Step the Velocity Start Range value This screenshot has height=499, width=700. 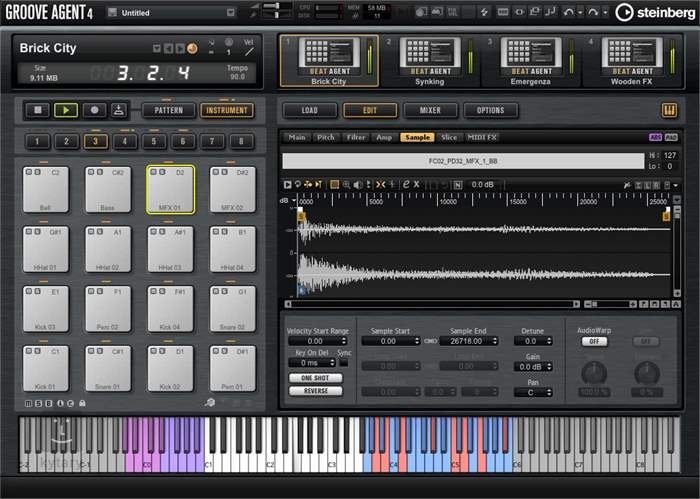pos(344,341)
